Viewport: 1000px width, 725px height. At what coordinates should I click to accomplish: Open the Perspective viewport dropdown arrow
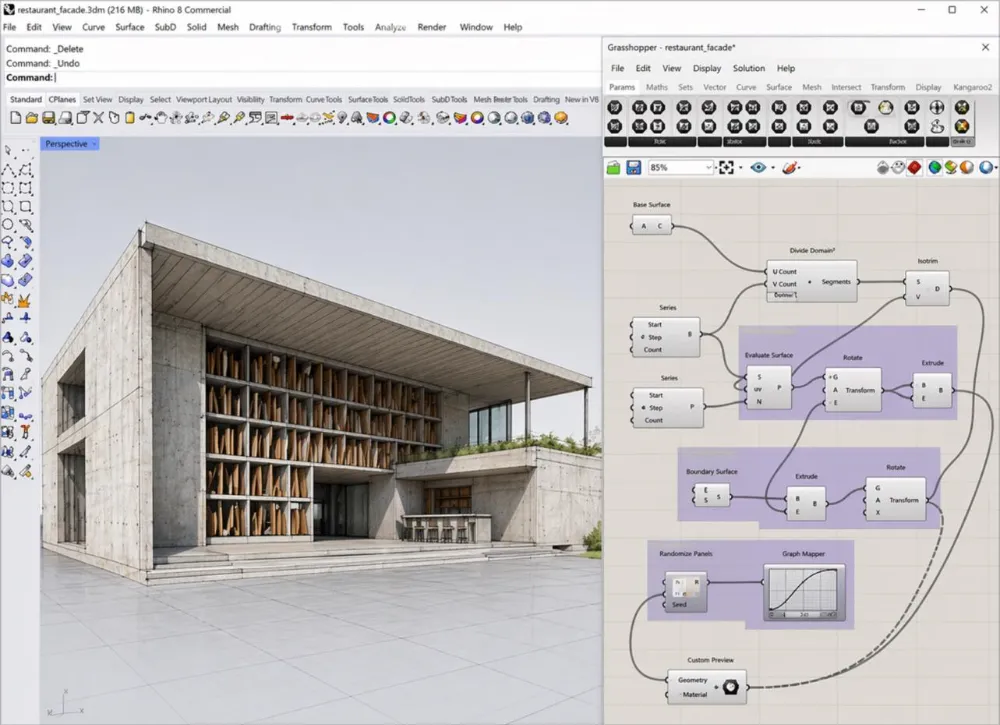[94, 144]
